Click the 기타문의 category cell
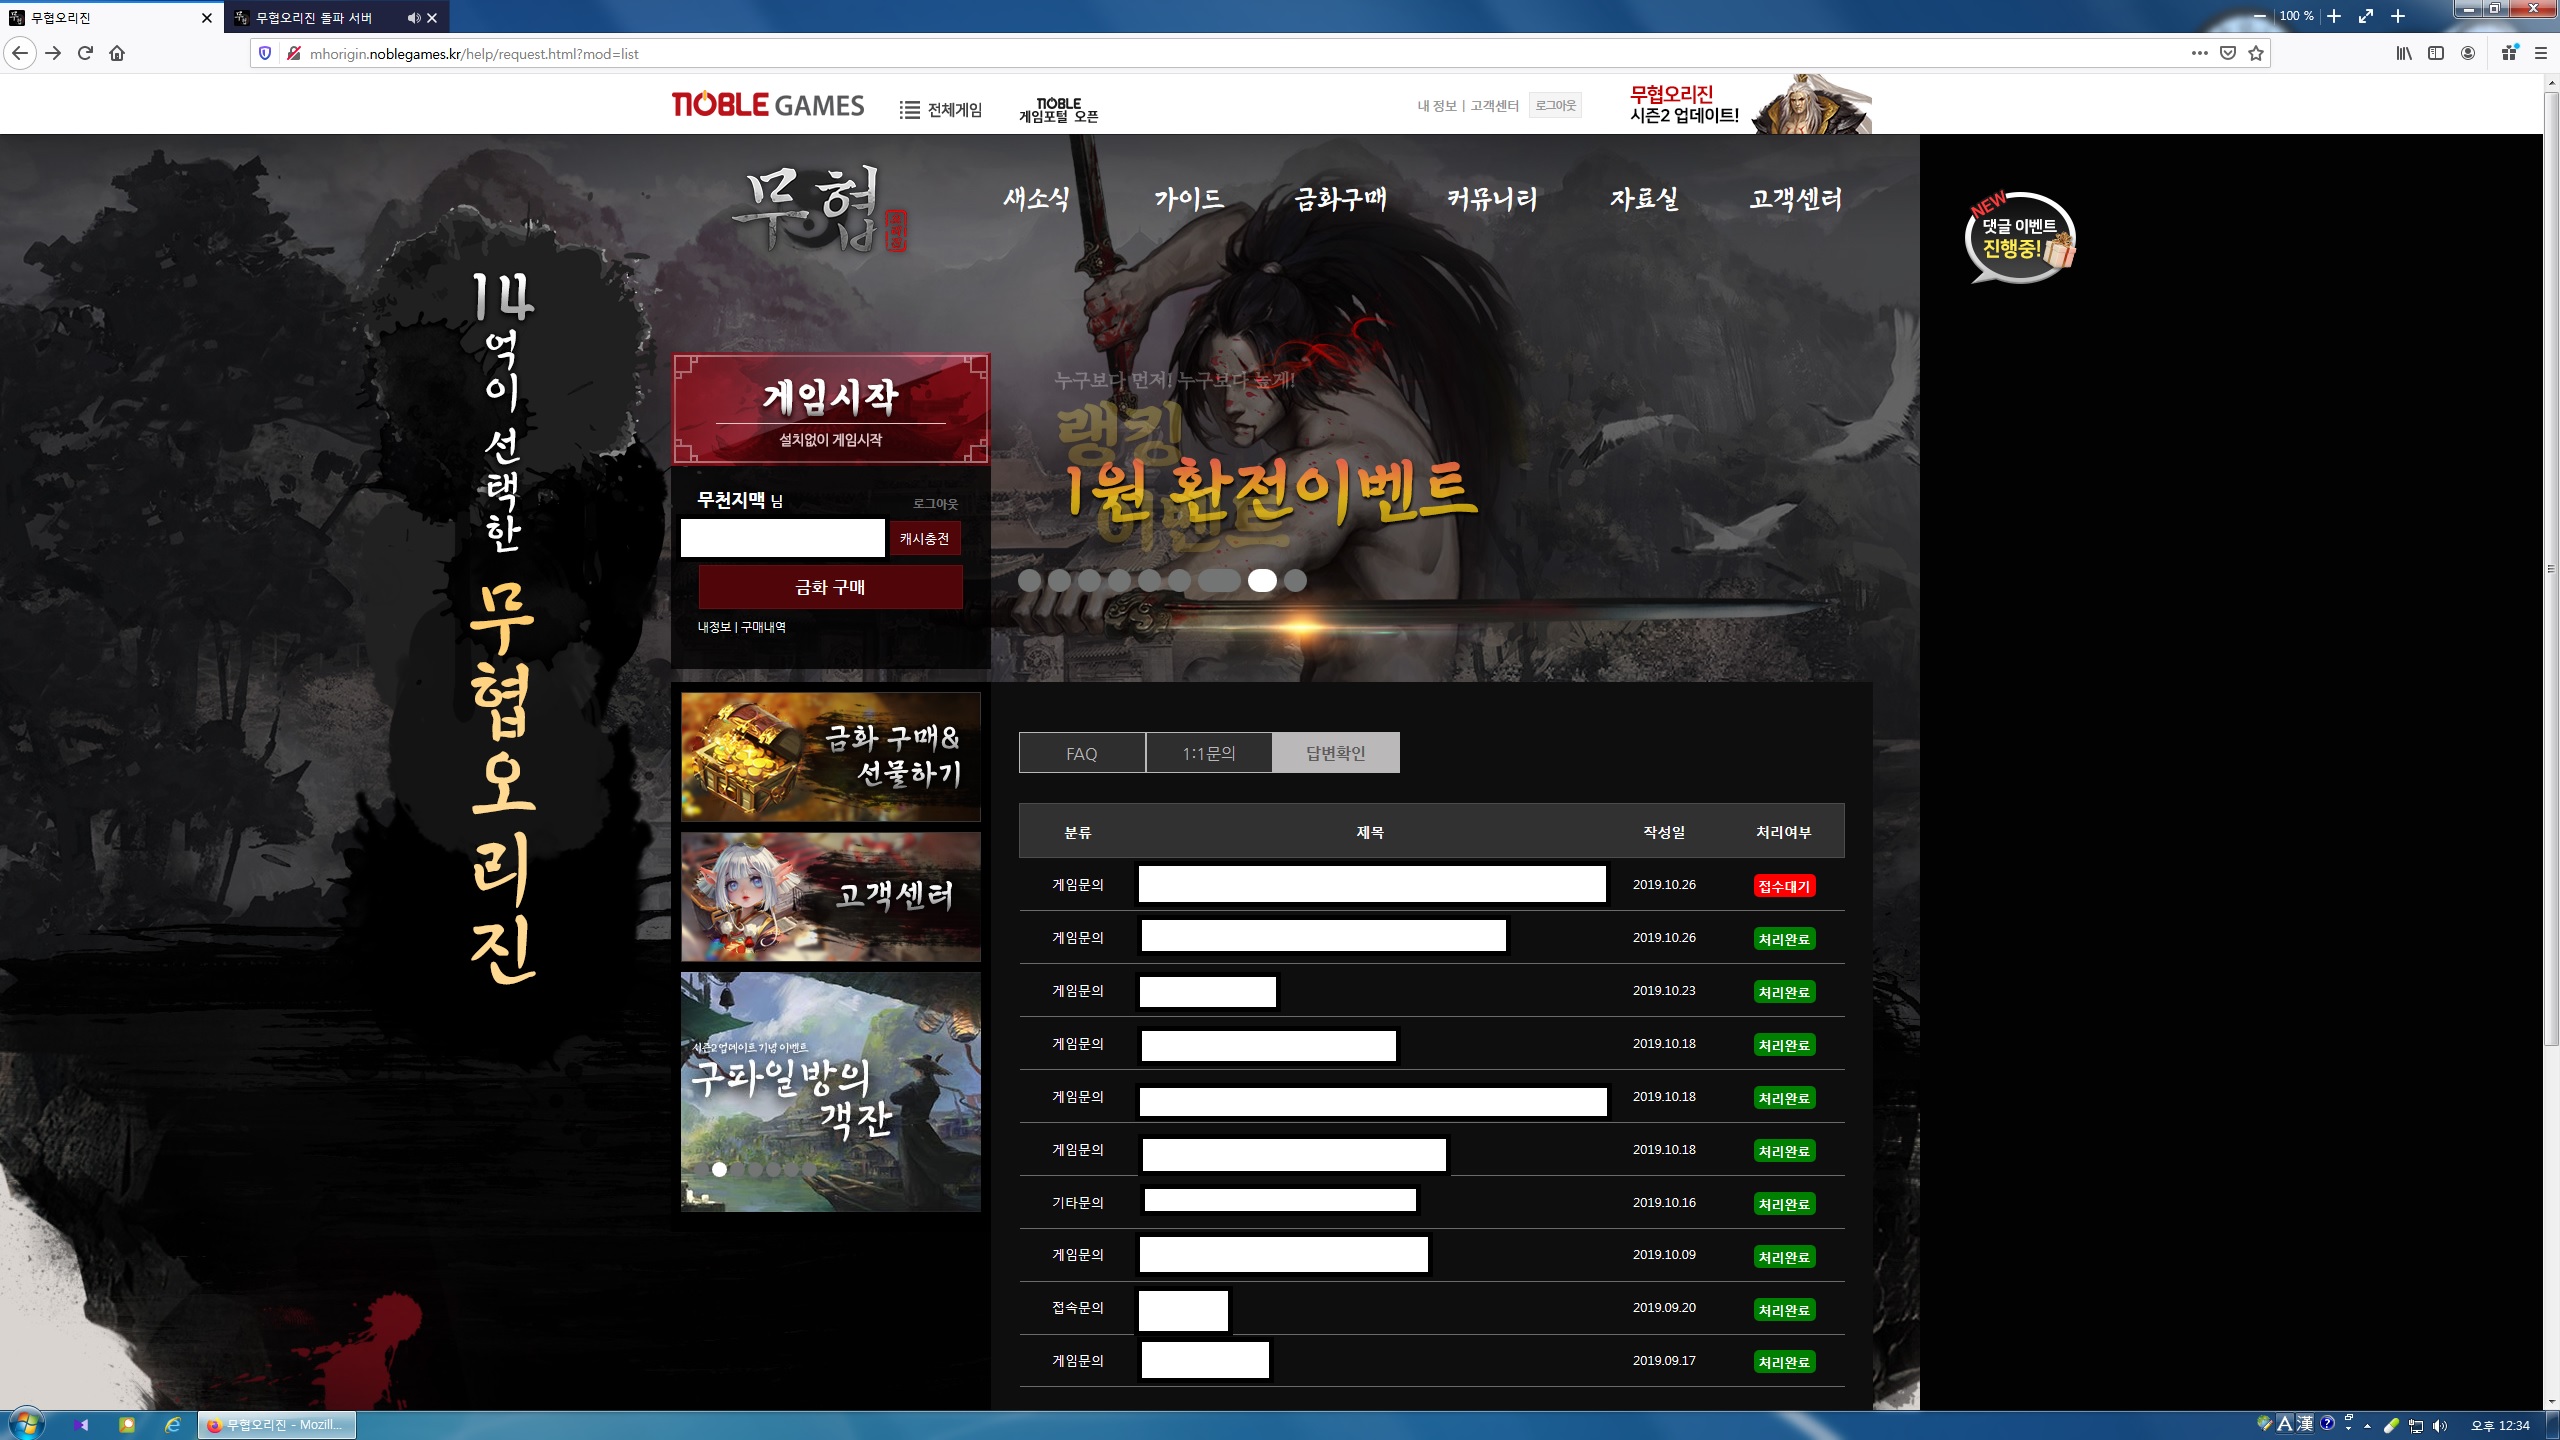Viewport: 2560px width, 1440px height. click(1078, 1203)
